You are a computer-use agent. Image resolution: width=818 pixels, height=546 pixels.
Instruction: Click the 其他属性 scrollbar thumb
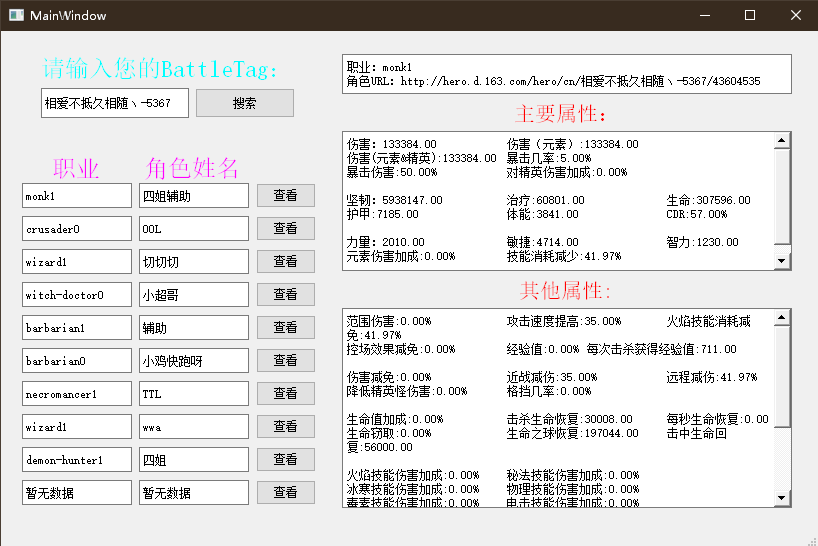pyautogui.click(x=781, y=377)
